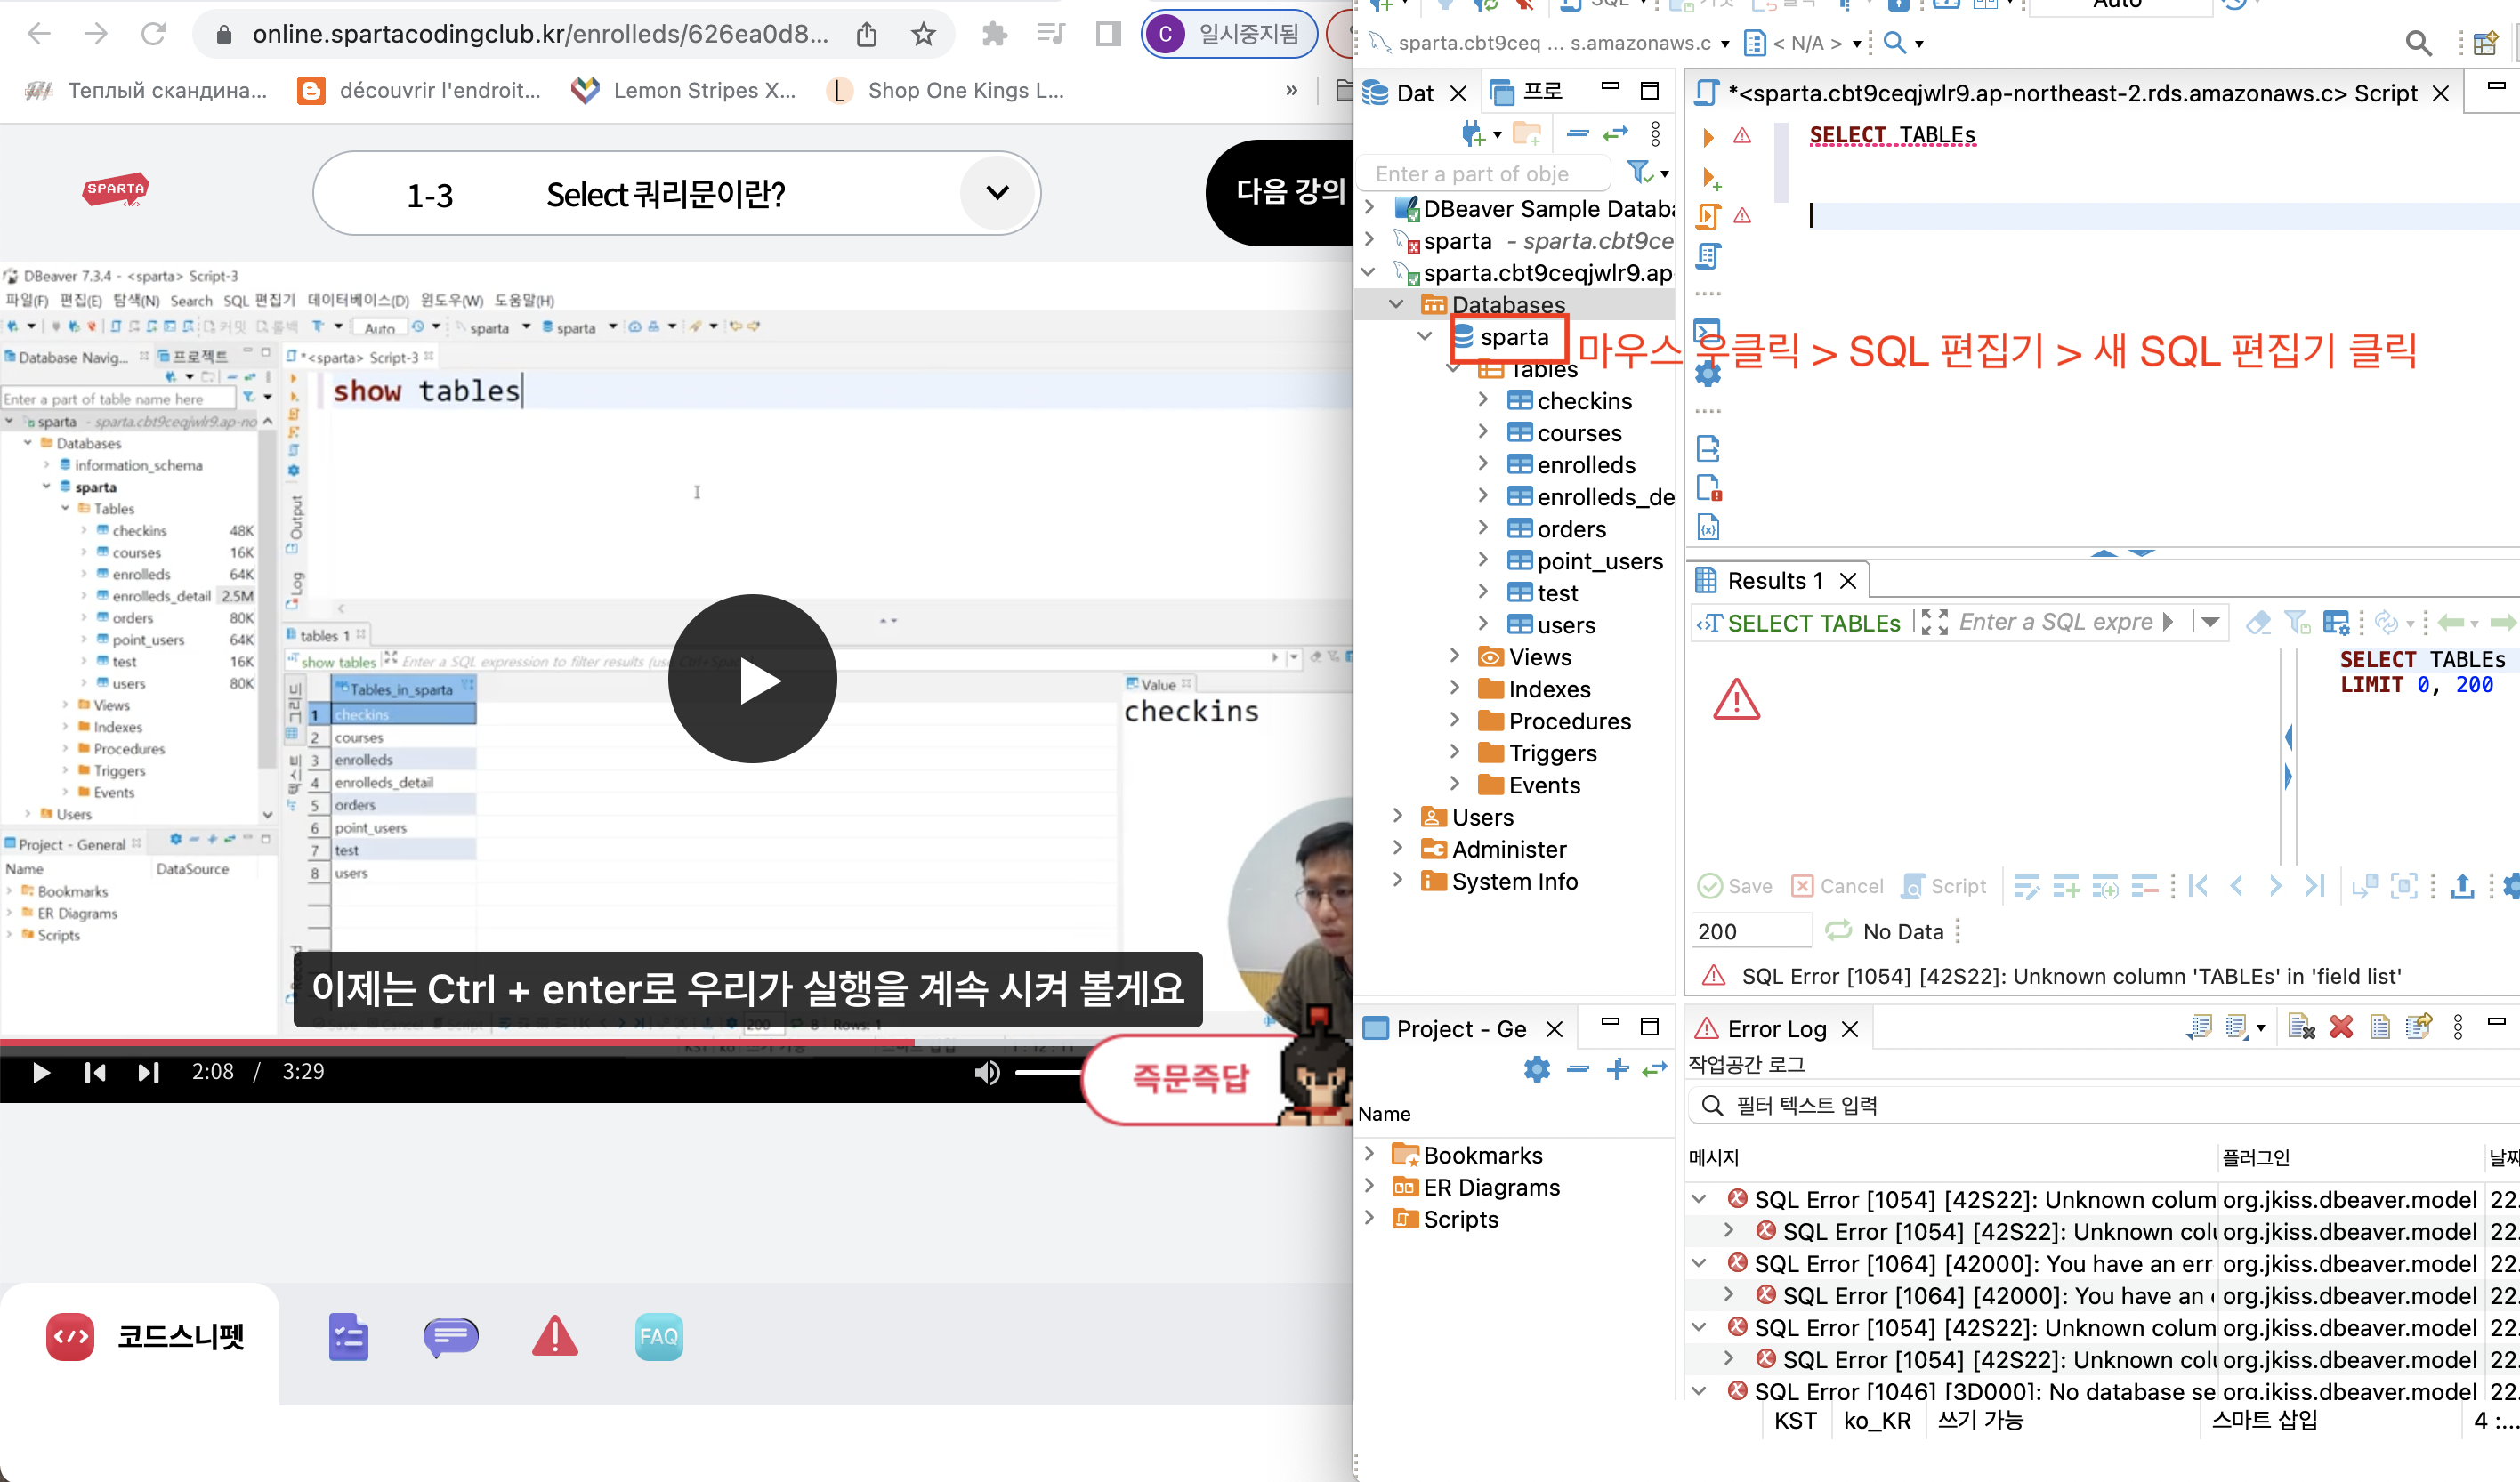Collapse the Databases folder
The width and height of the screenshot is (2520, 1482).
[1397, 304]
